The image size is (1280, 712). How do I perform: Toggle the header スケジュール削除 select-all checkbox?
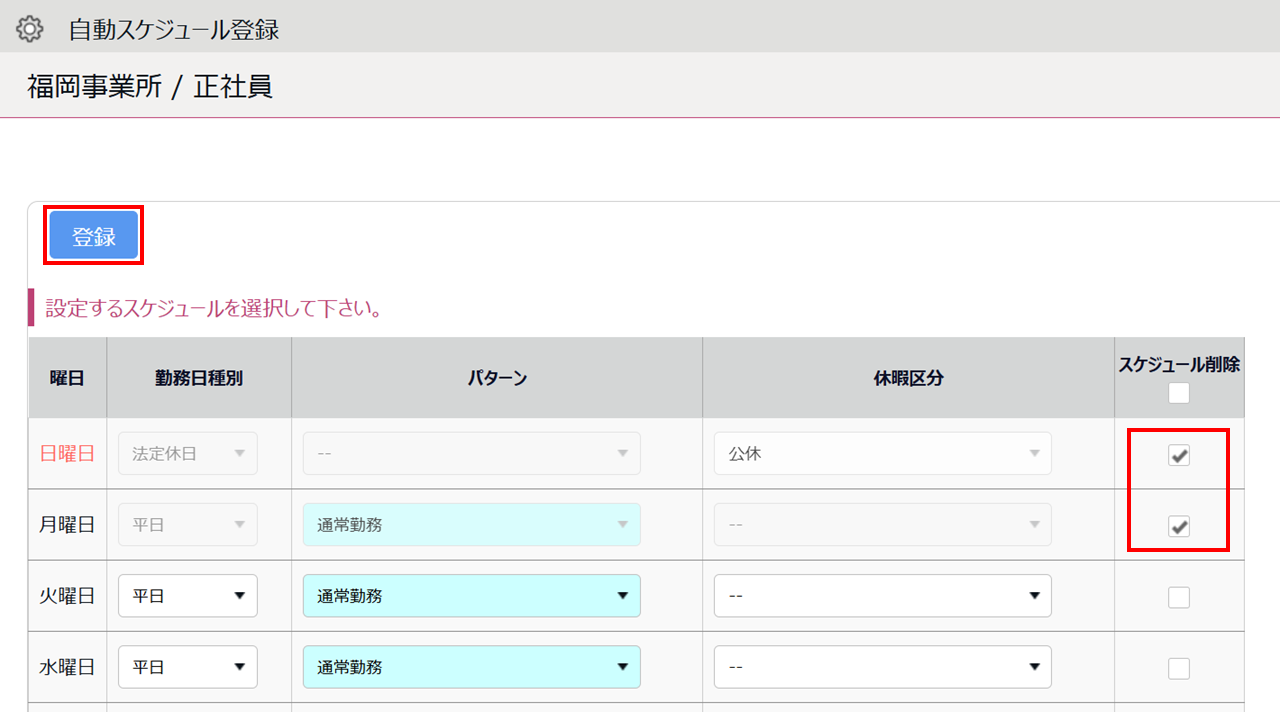click(x=1179, y=393)
